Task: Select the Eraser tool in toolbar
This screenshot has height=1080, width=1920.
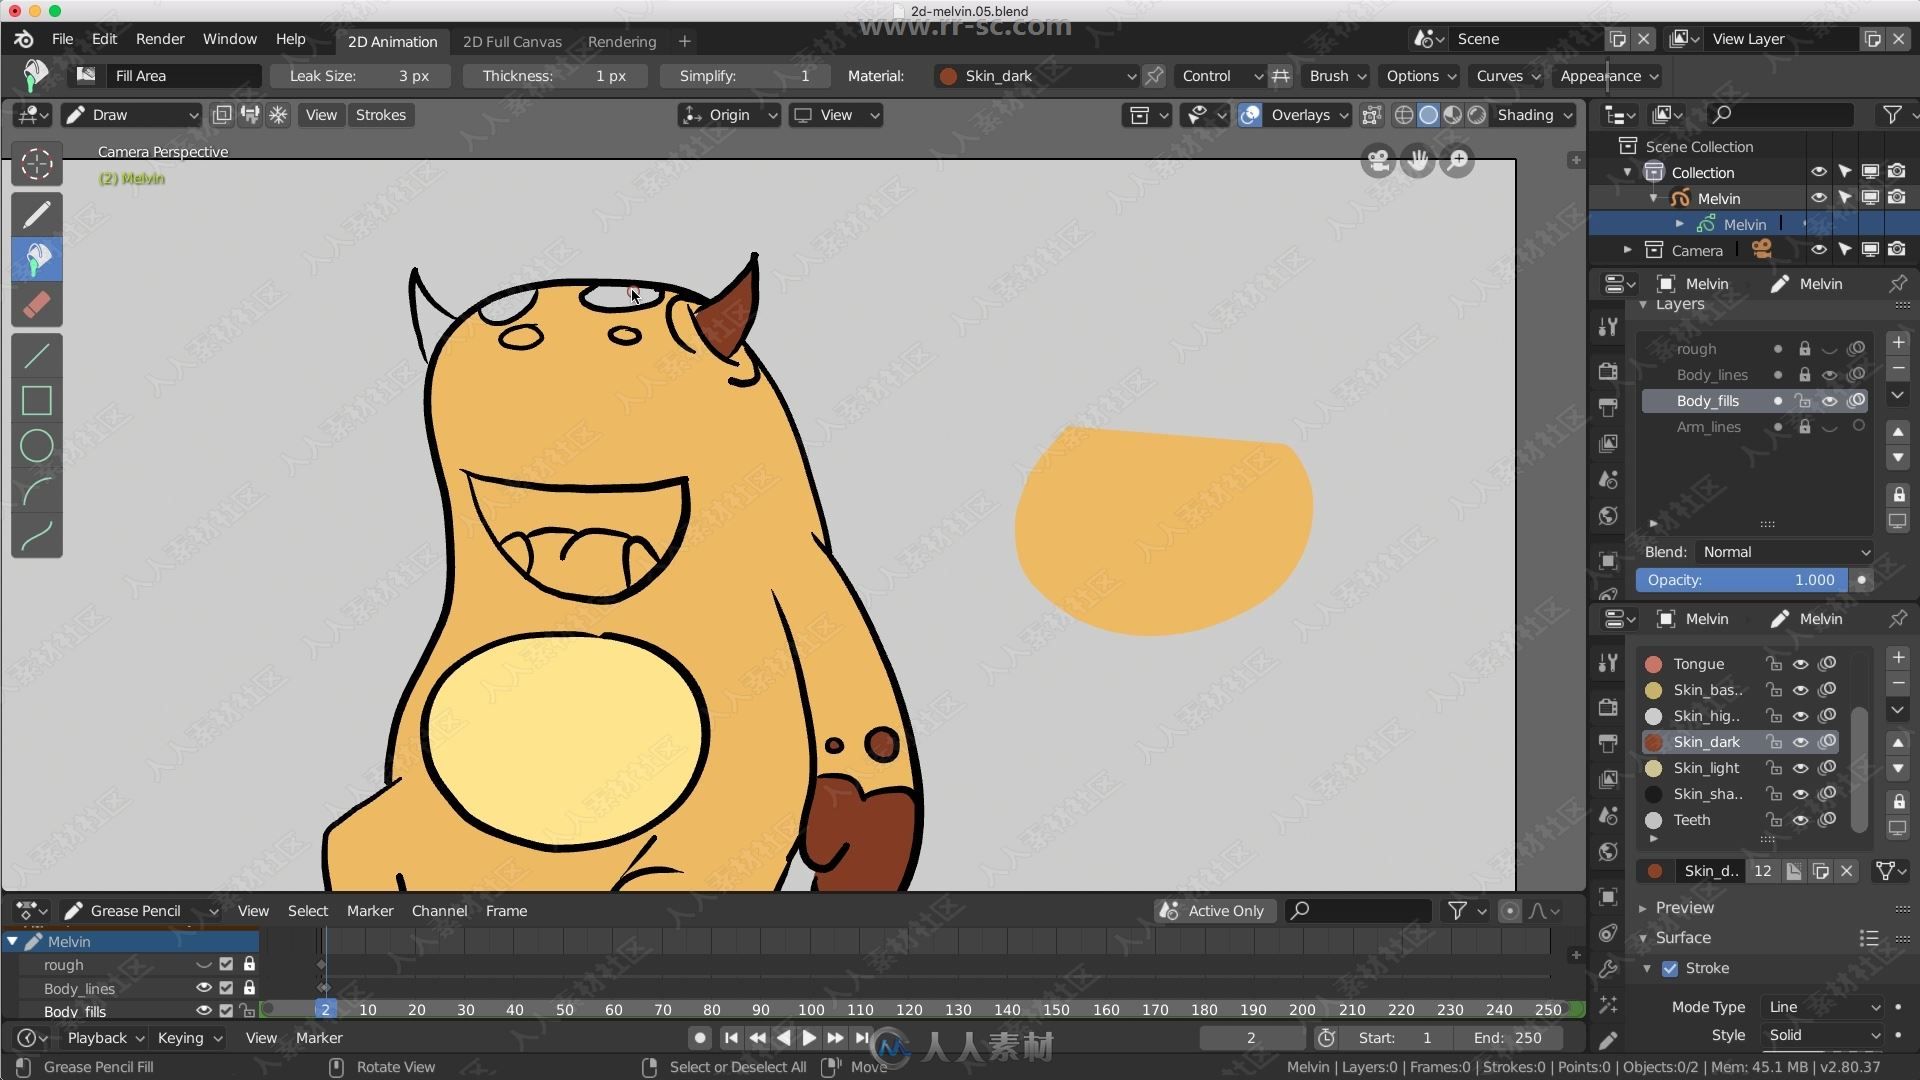Action: [x=36, y=305]
